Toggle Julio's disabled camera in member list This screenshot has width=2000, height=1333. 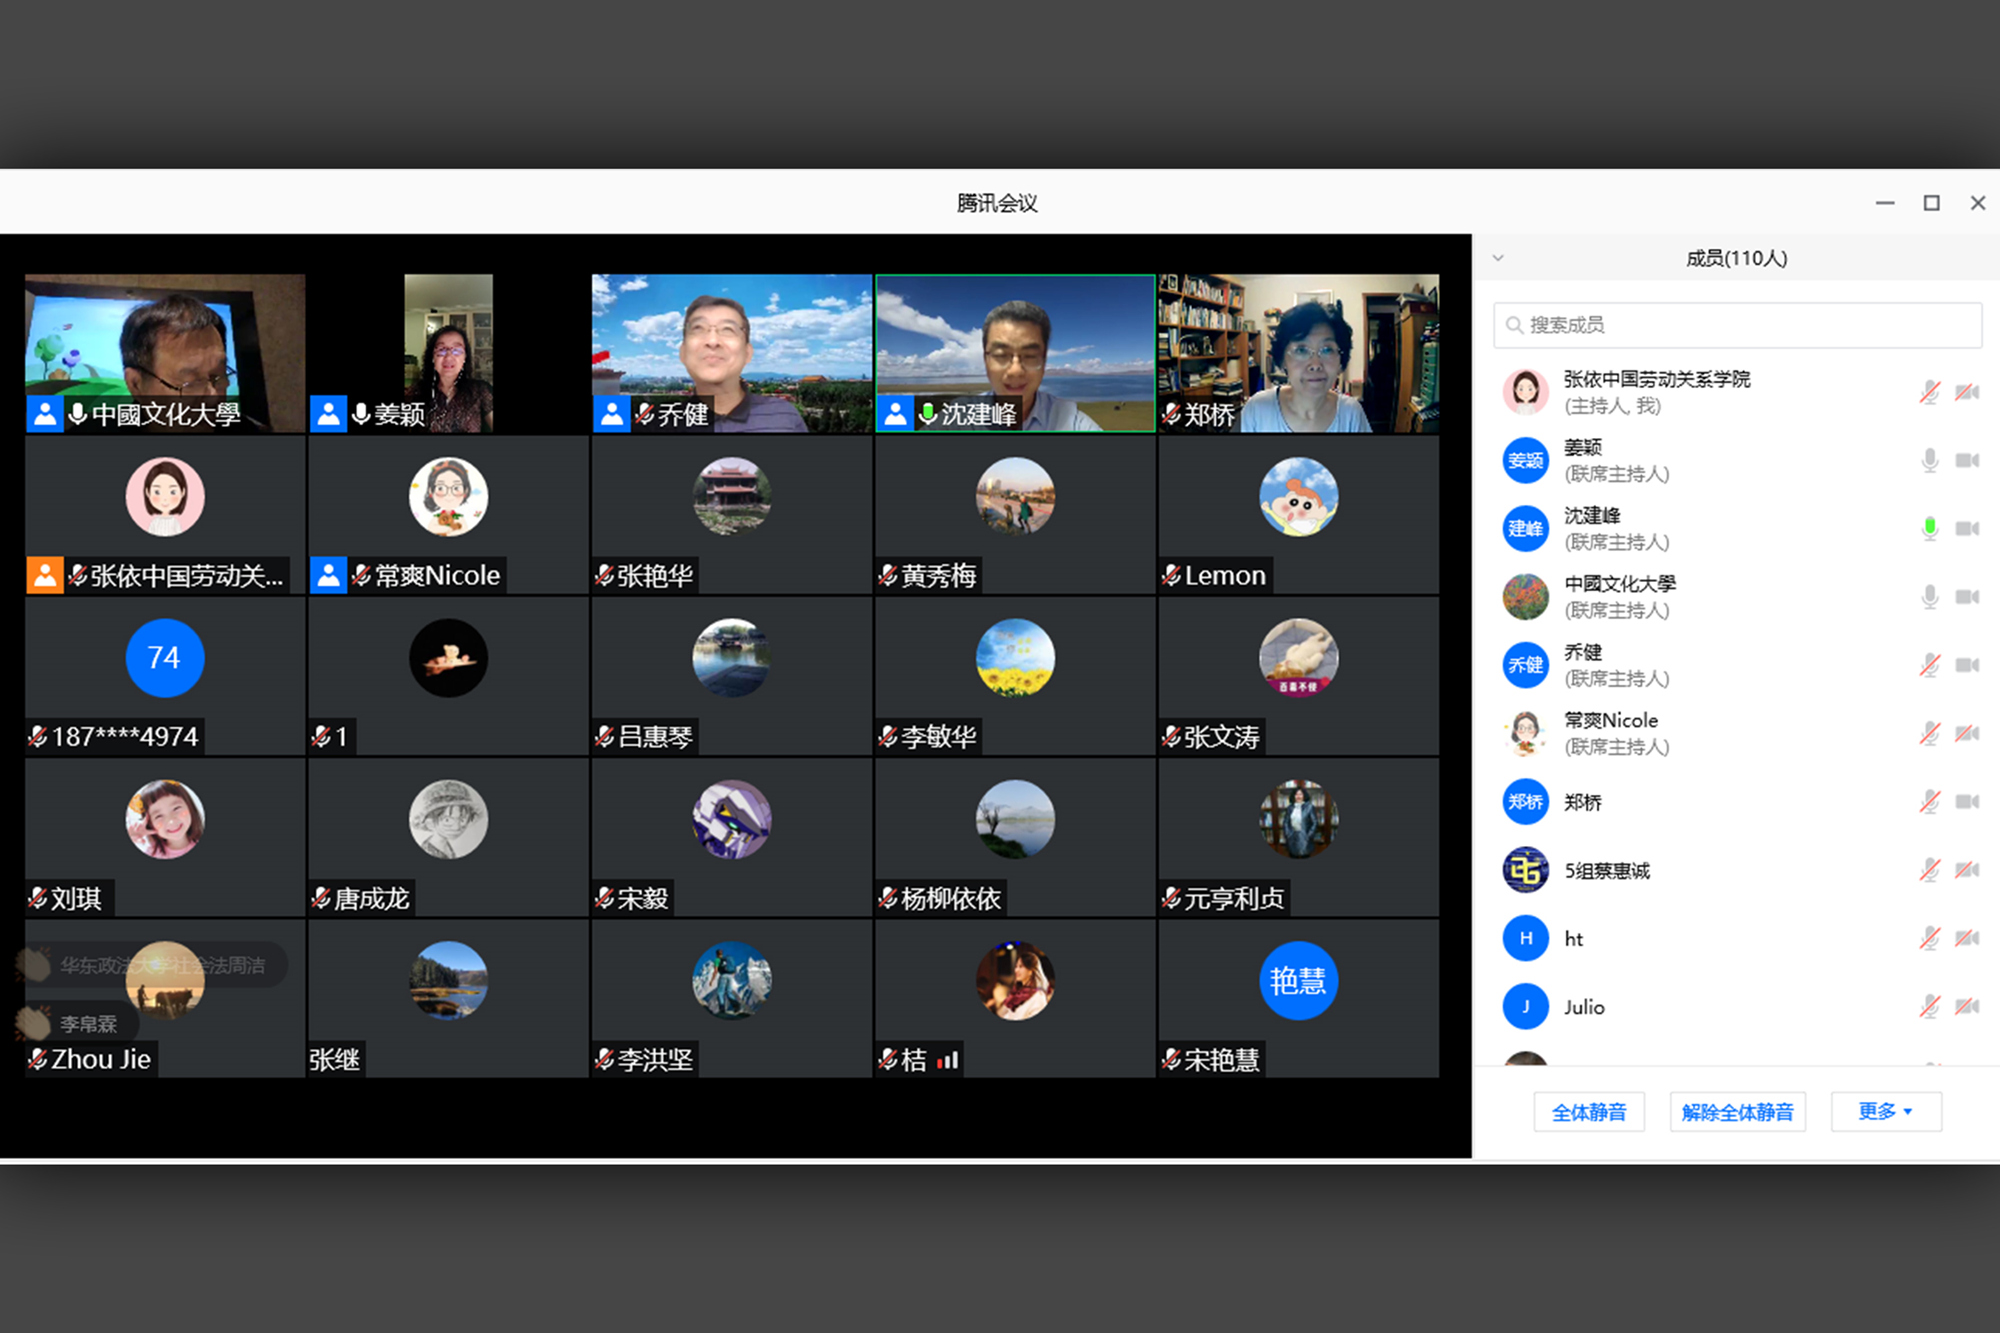1967,1006
